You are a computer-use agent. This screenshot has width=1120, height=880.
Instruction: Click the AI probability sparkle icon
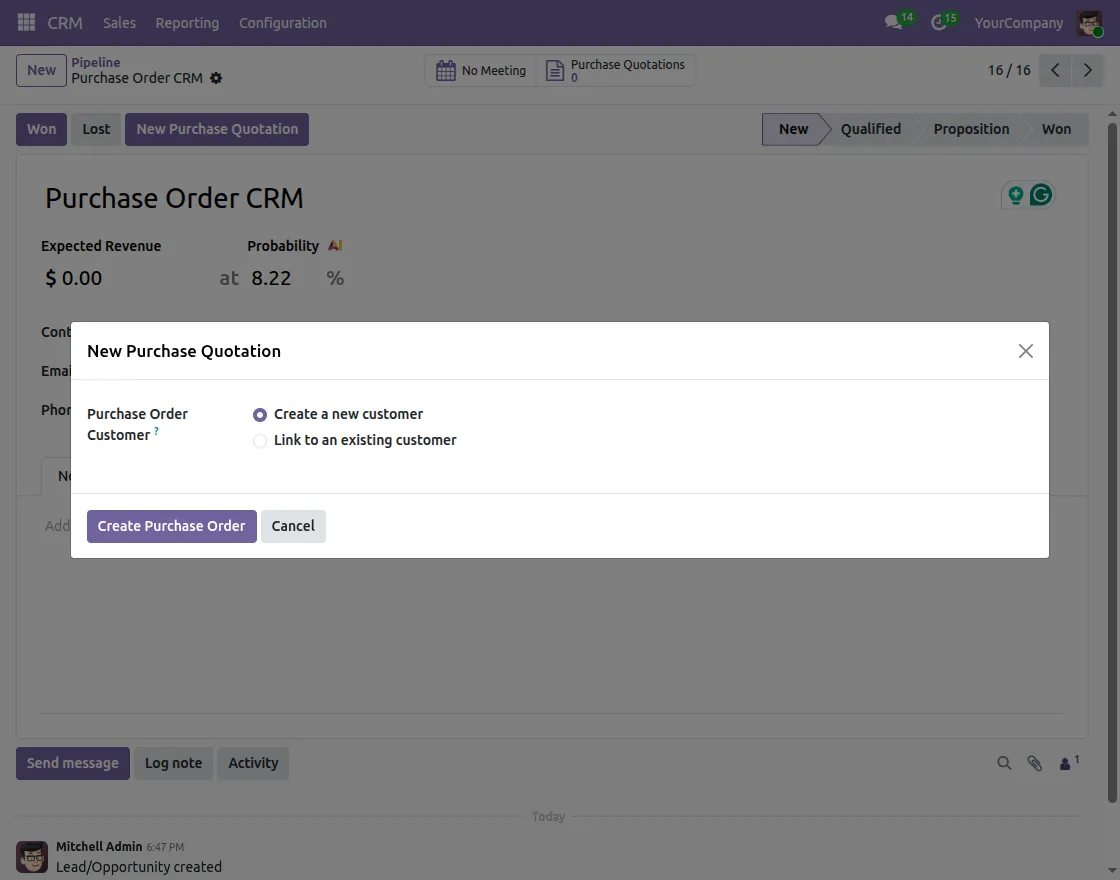tap(335, 244)
